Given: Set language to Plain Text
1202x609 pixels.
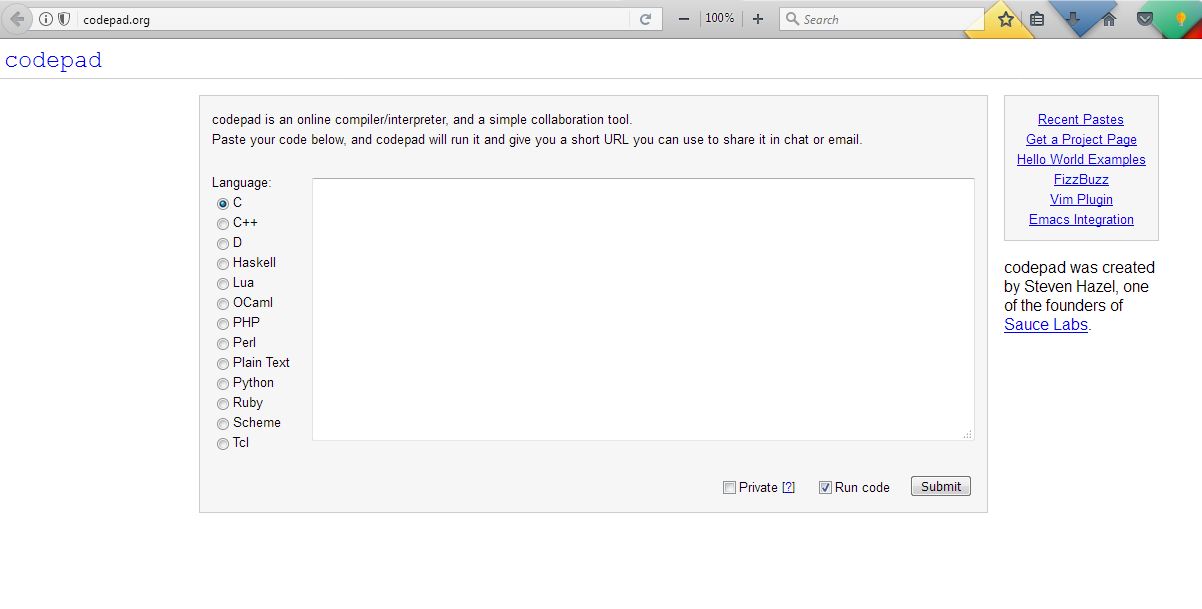Looking at the screenshot, I should click(x=223, y=363).
